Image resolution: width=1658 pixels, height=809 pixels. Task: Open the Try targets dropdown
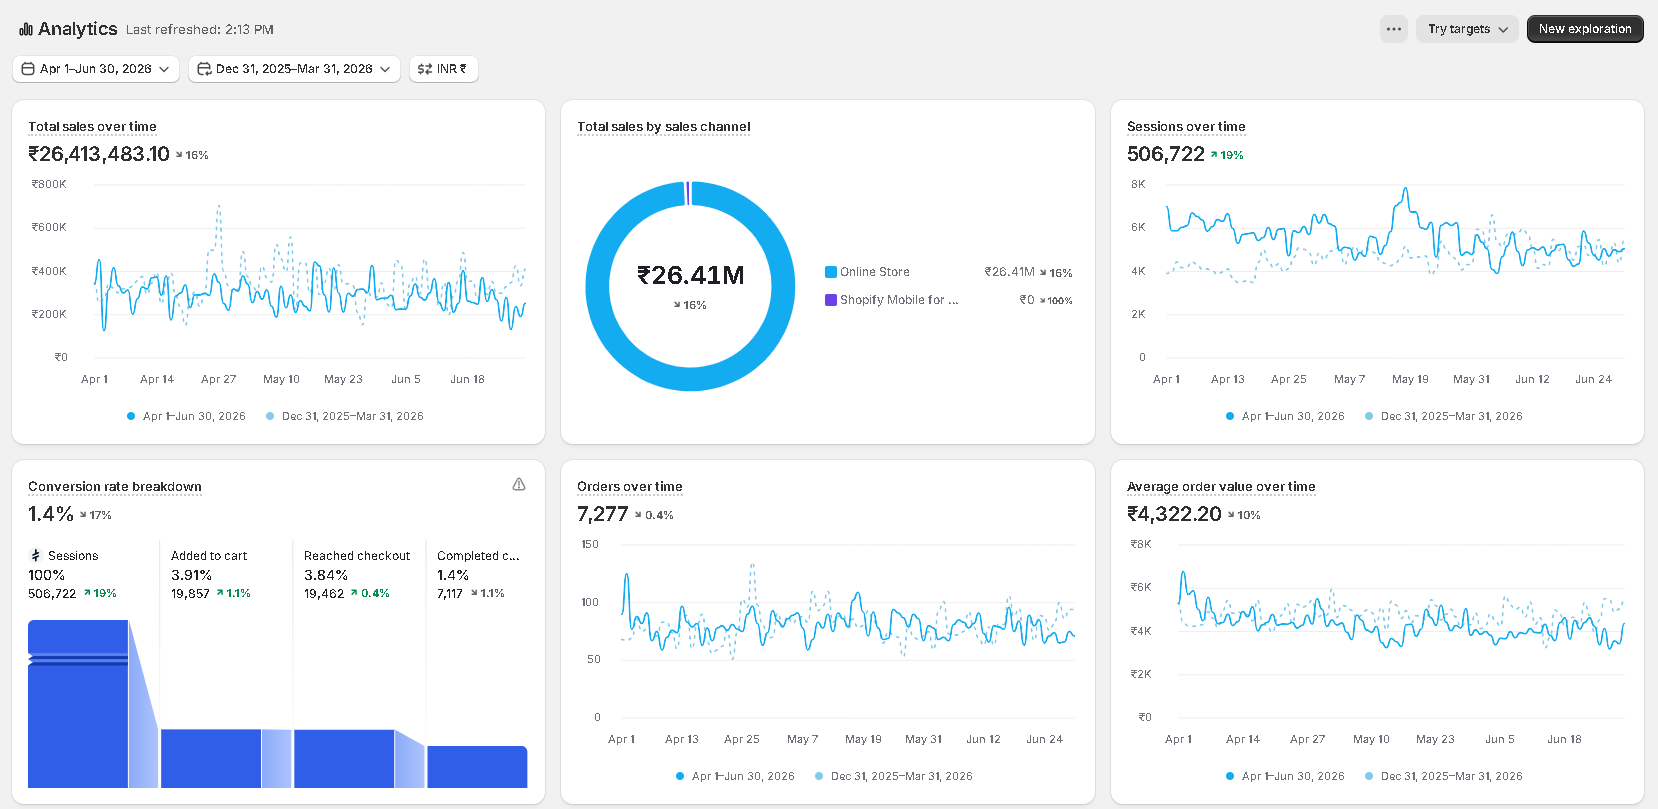[1467, 29]
